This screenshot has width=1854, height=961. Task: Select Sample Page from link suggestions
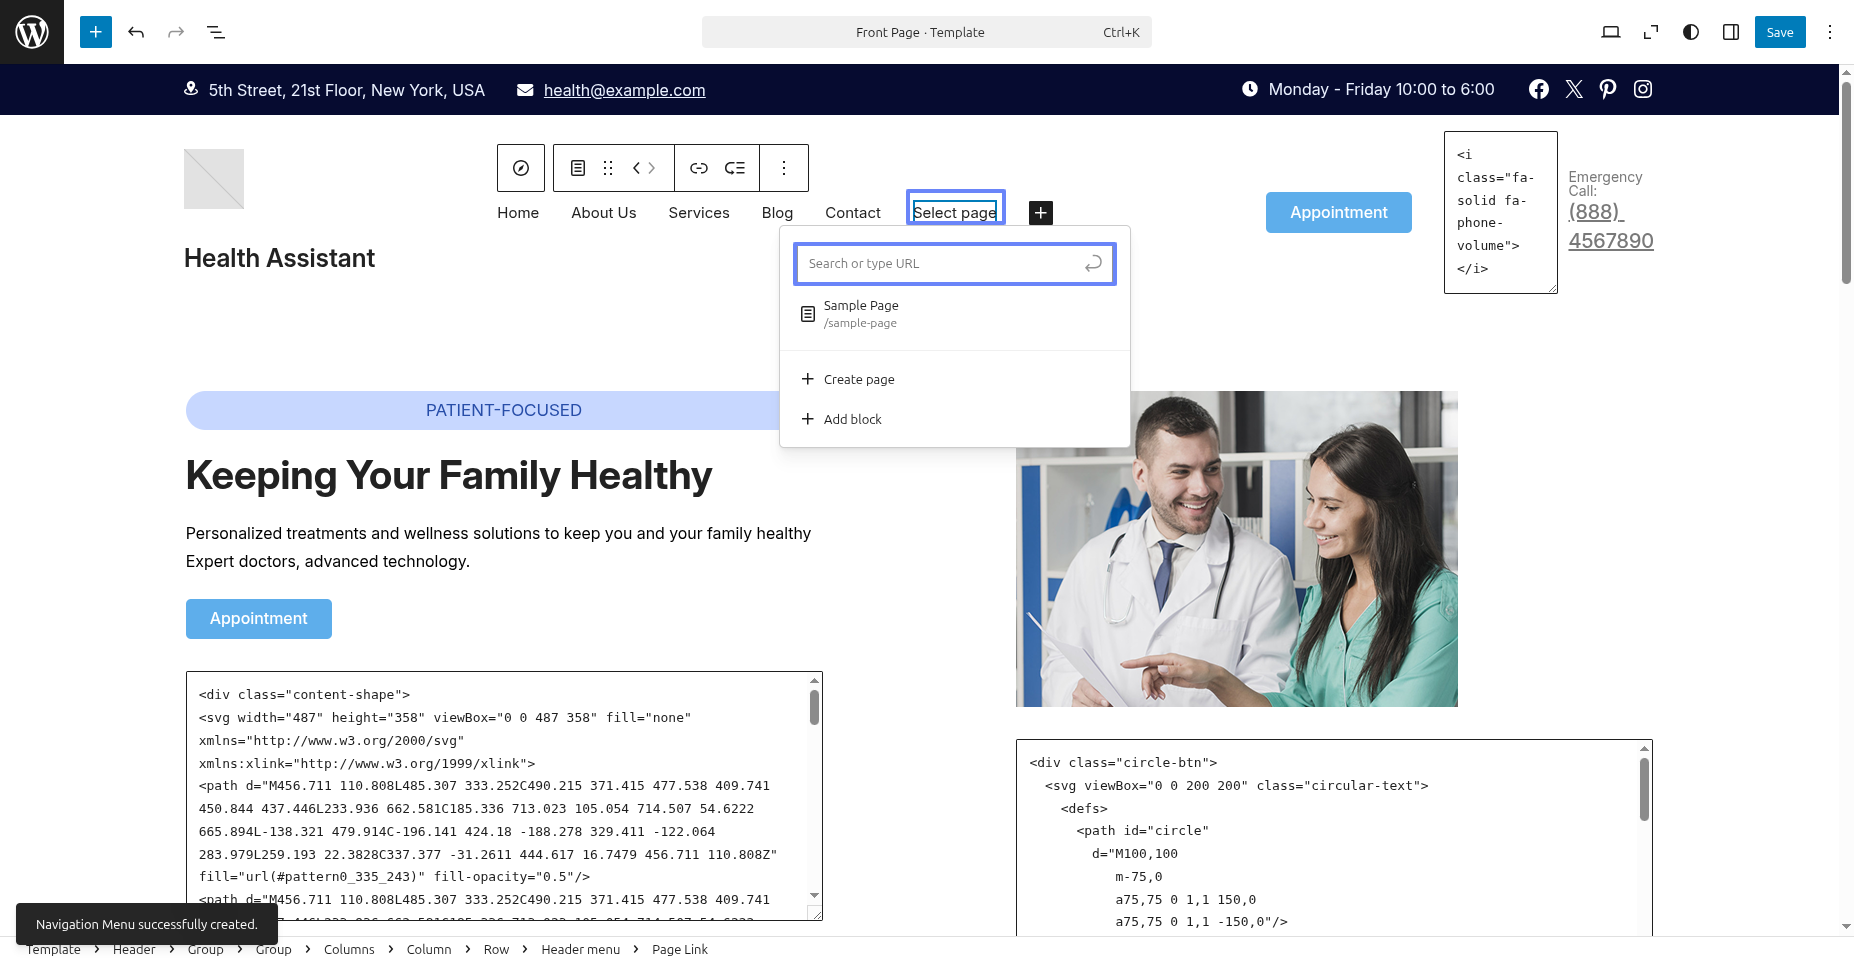pyautogui.click(x=860, y=313)
